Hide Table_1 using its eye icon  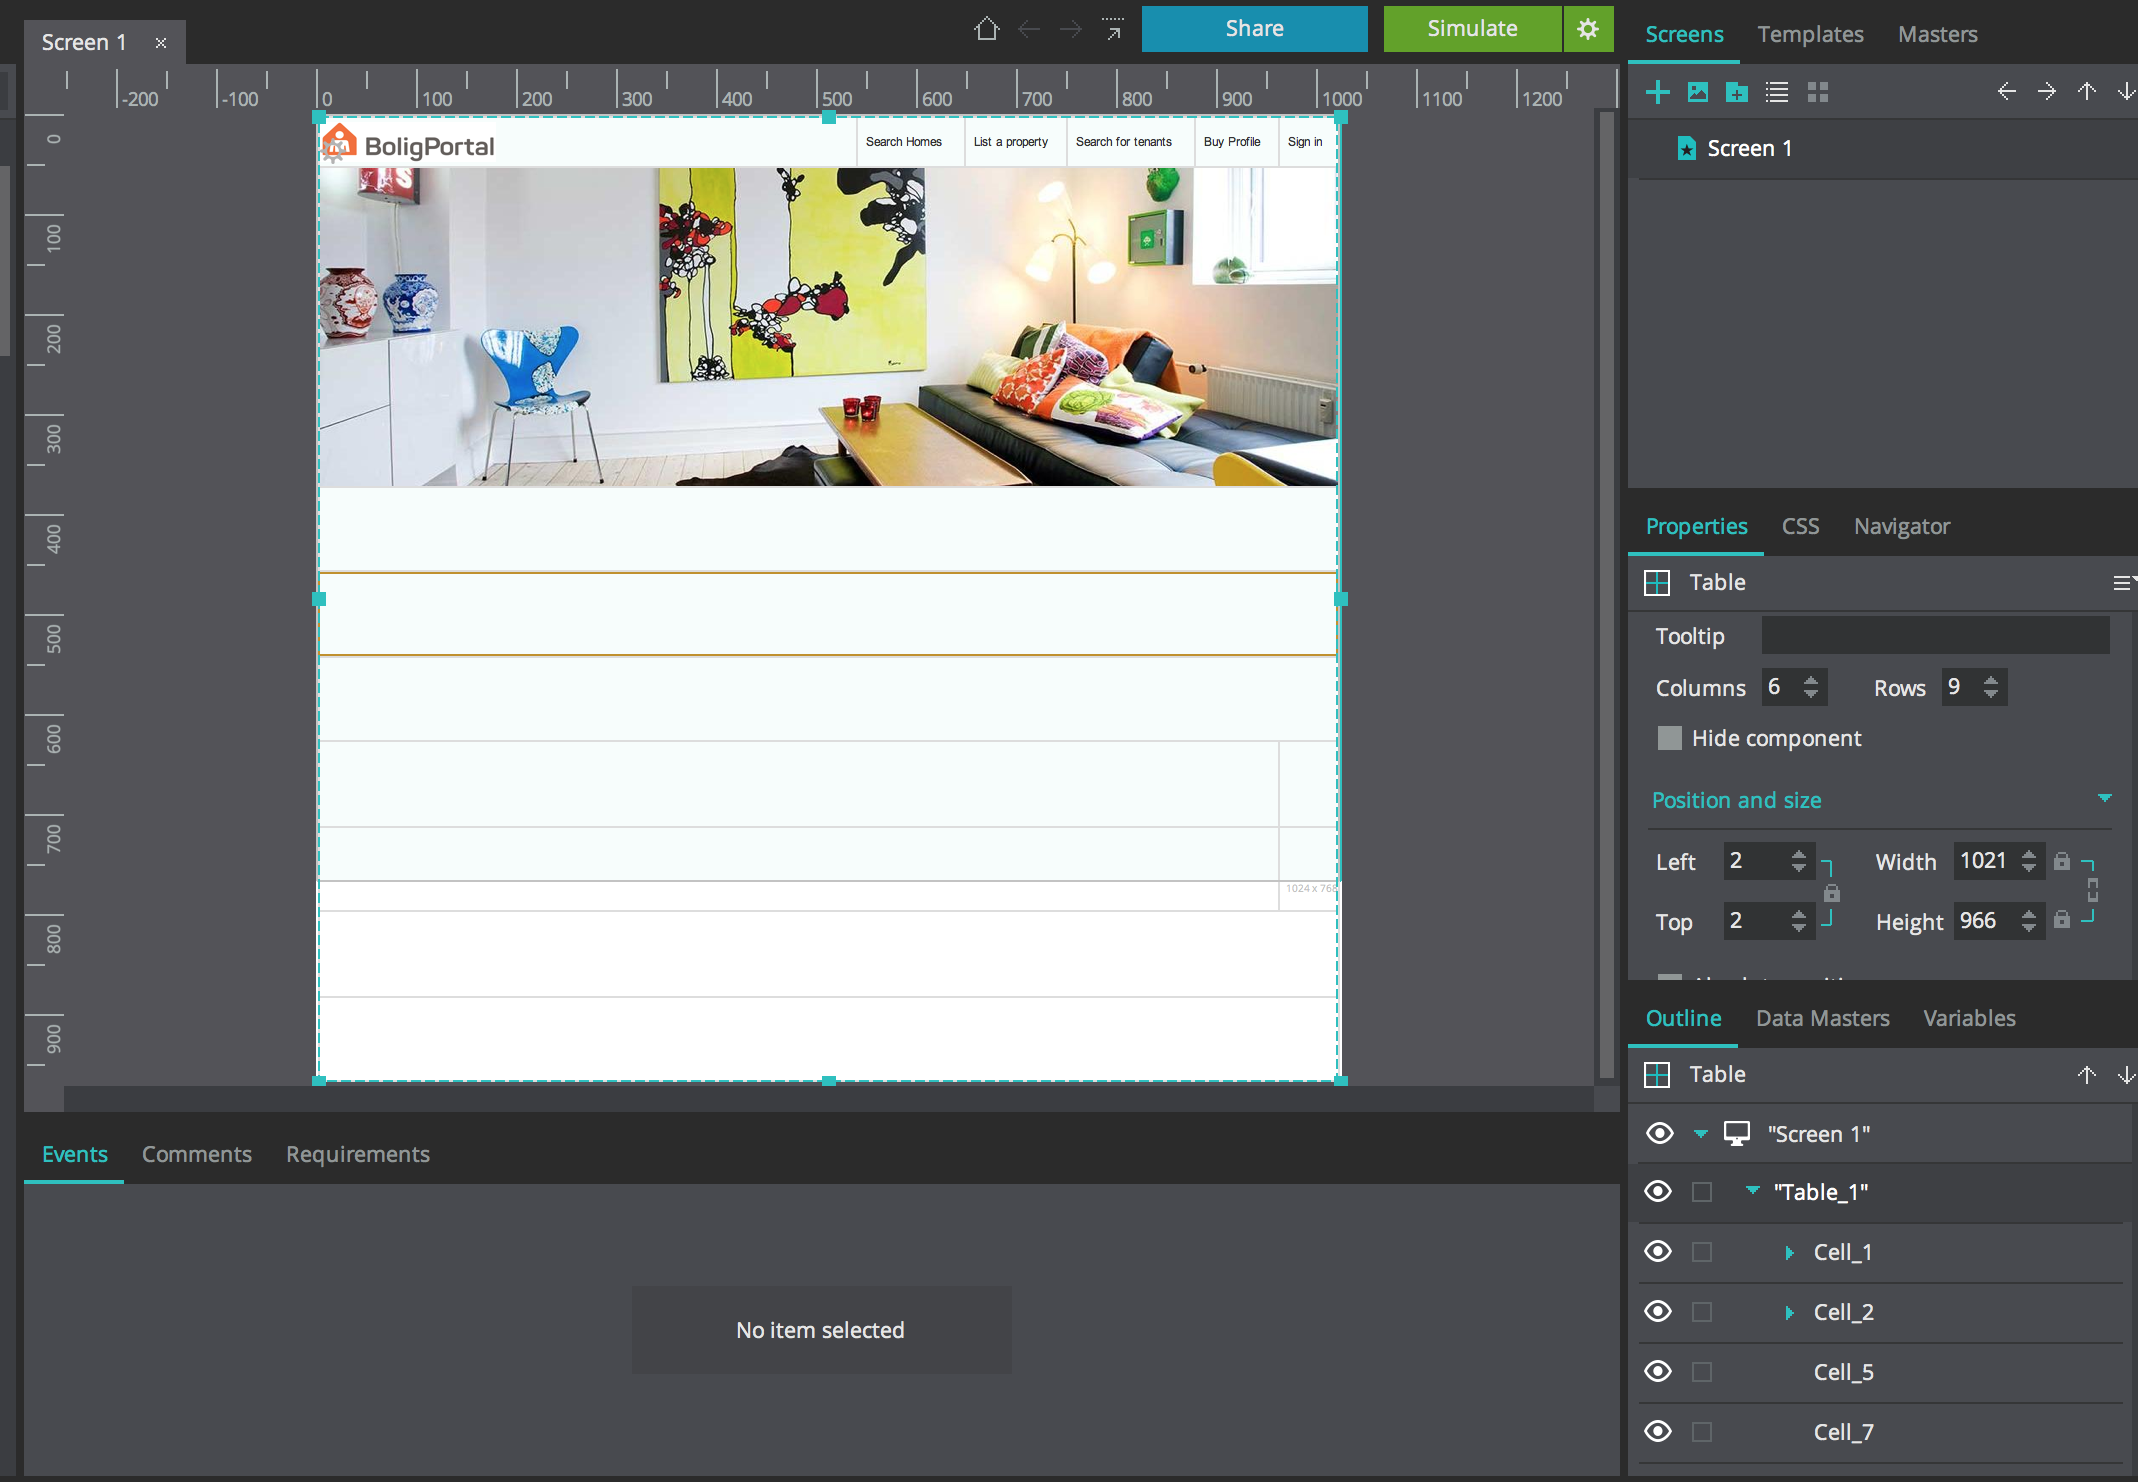pos(1658,1192)
